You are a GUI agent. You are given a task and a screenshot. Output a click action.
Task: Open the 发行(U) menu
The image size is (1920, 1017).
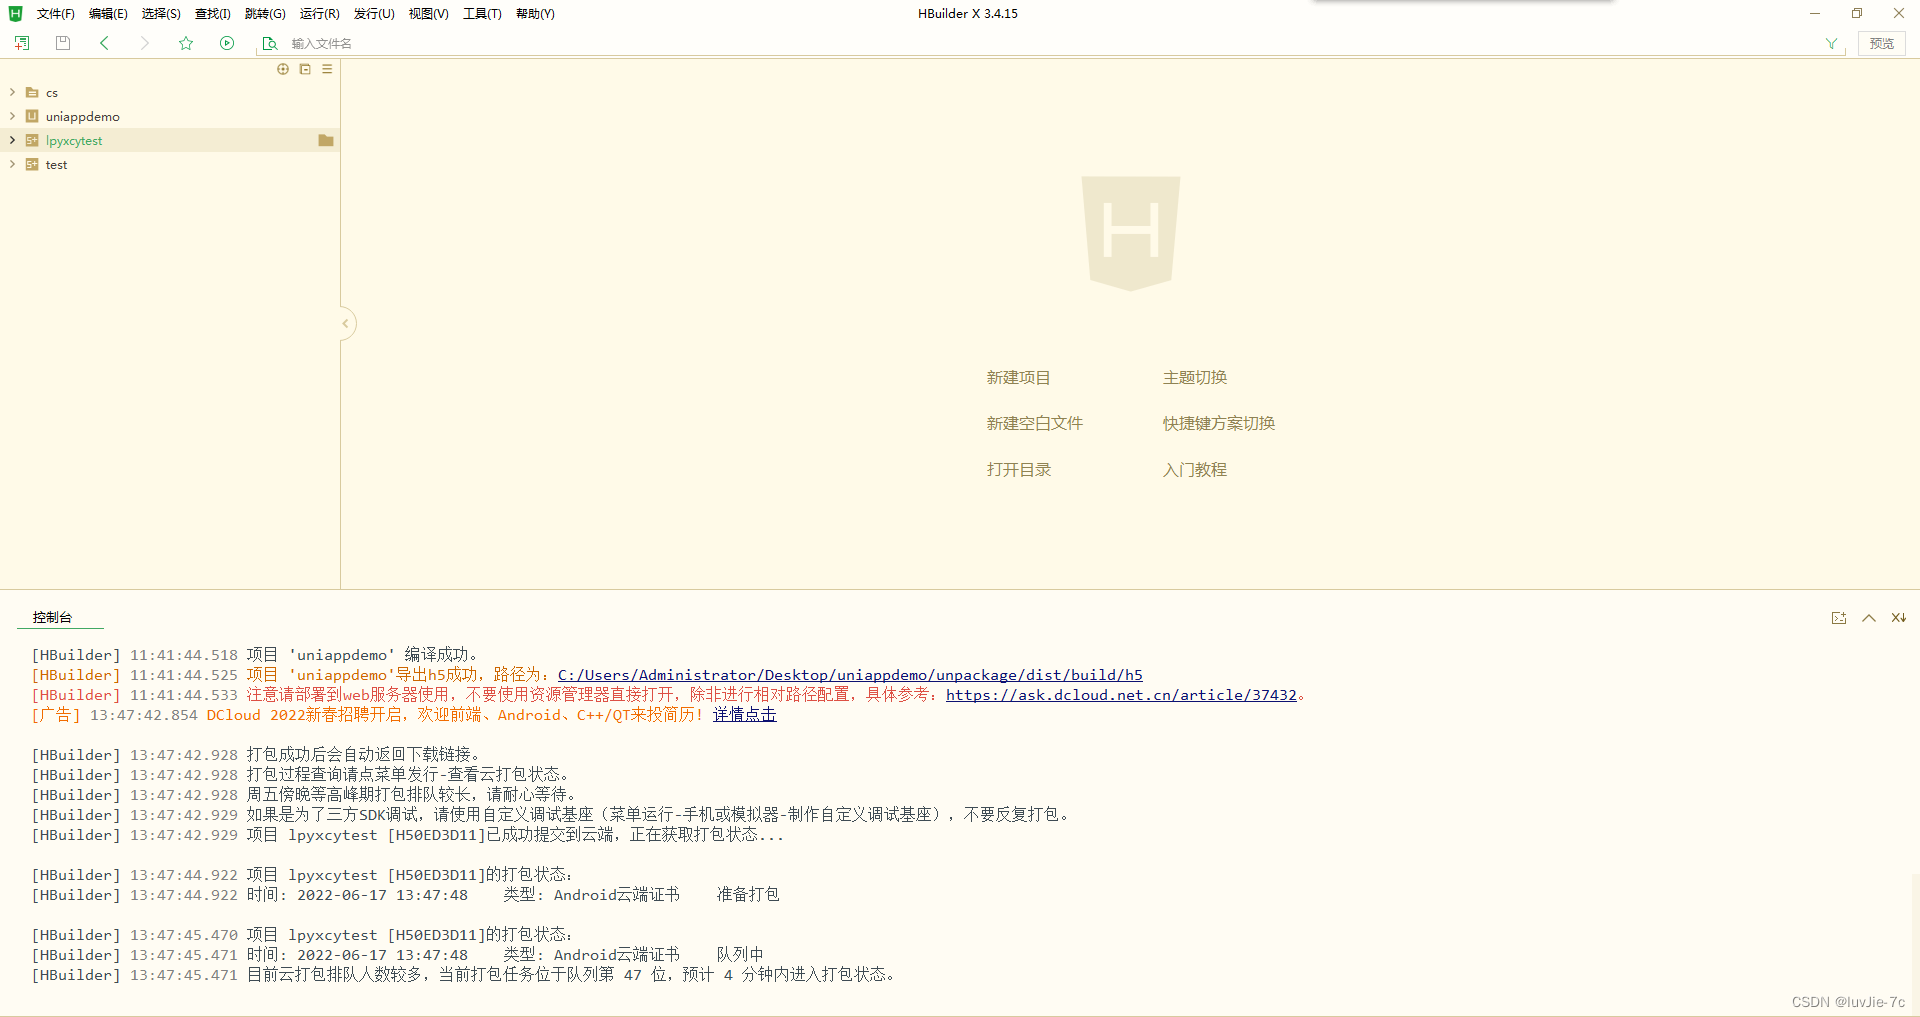[x=372, y=13]
